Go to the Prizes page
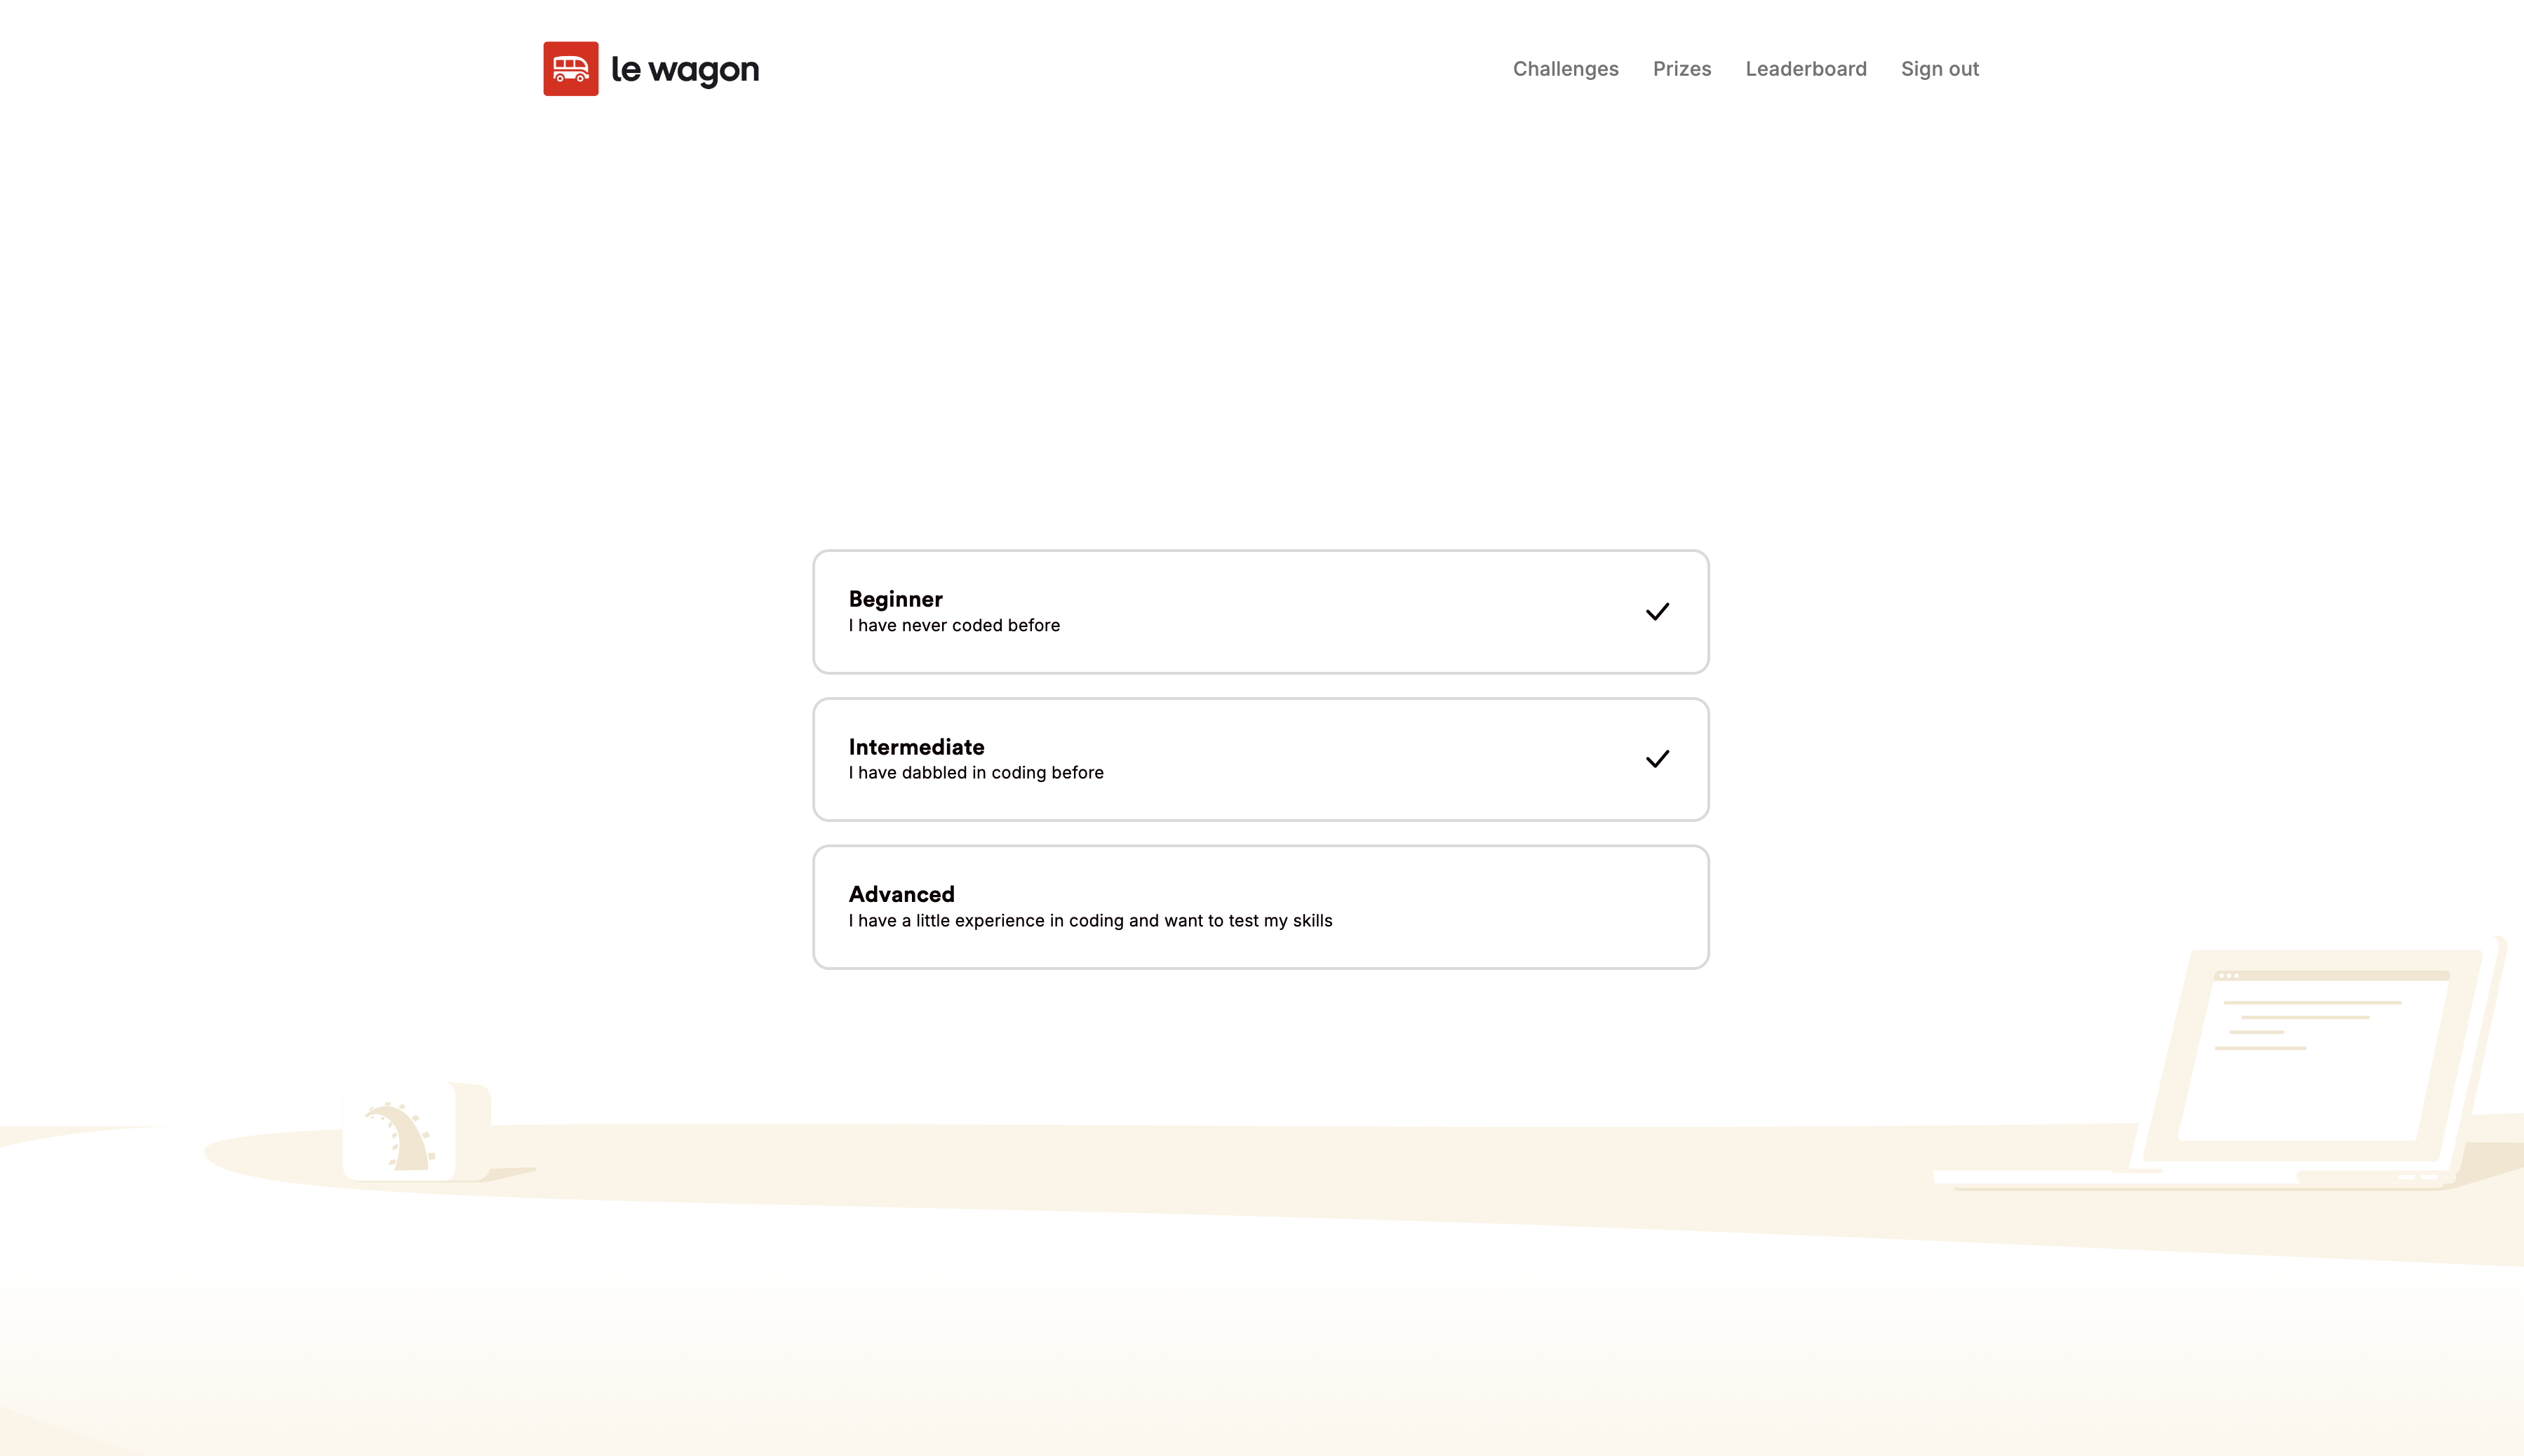This screenshot has height=1456, width=2524. click(x=1681, y=69)
